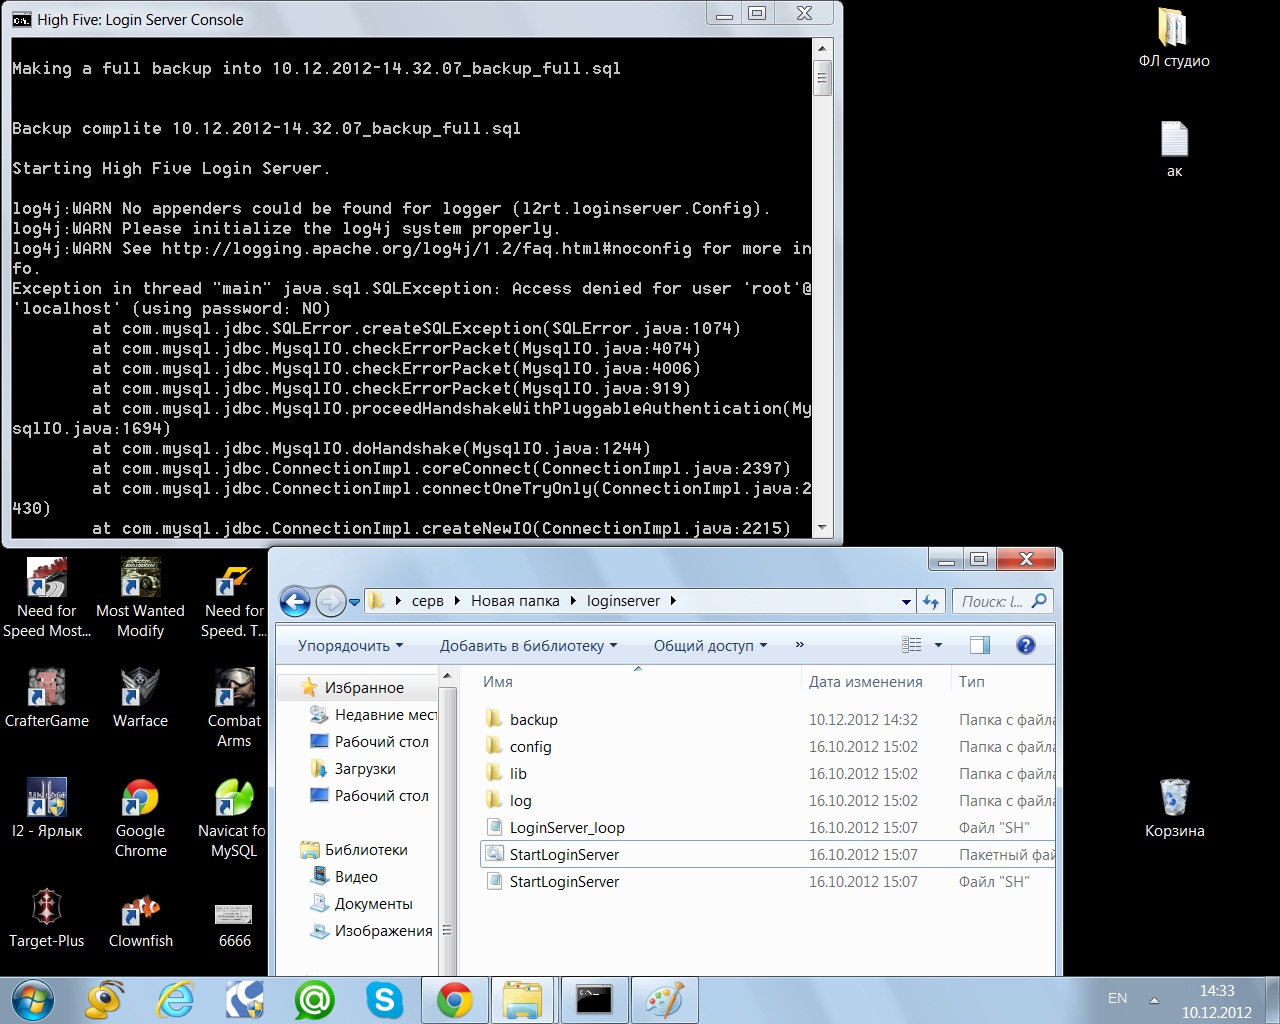Select the ак file on desktop

1174,149
